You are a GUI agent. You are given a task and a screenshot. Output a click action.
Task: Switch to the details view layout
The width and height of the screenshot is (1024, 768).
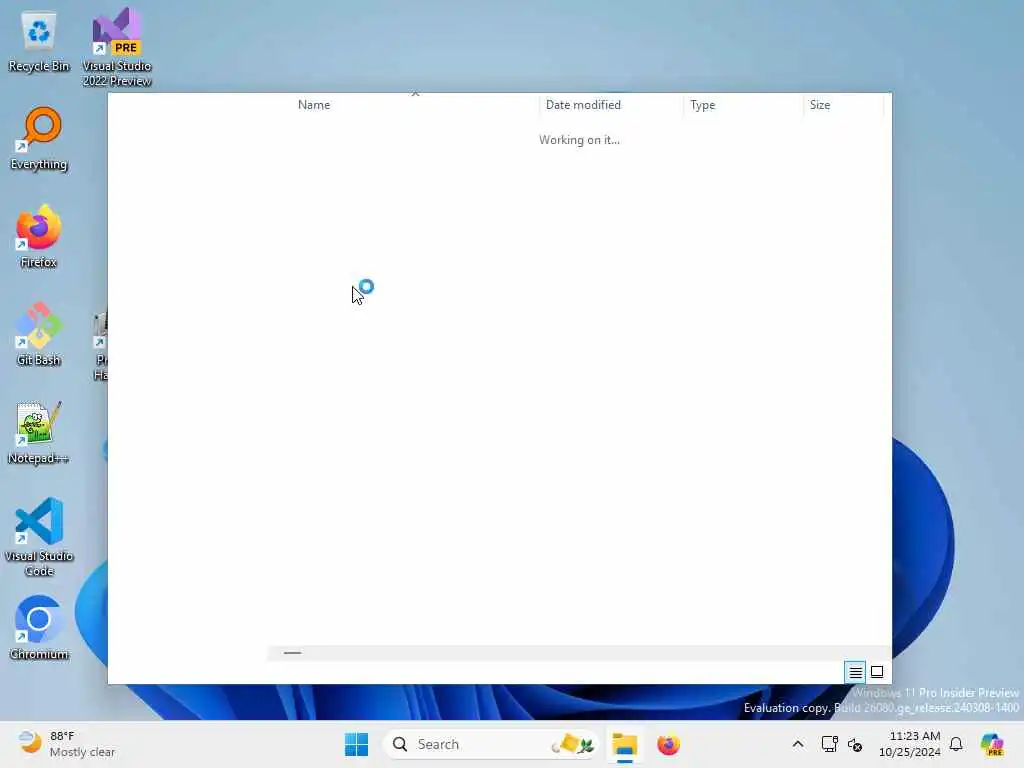click(855, 672)
